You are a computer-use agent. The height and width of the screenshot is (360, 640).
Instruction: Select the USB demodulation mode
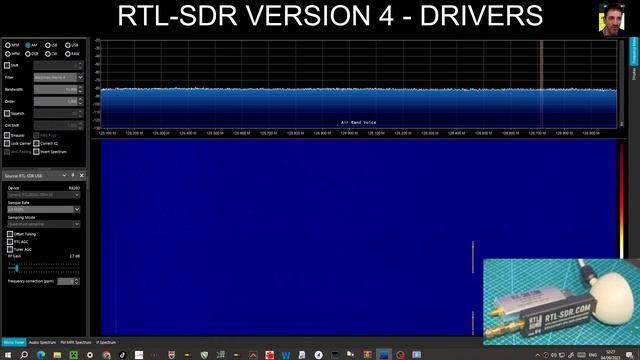click(68, 45)
